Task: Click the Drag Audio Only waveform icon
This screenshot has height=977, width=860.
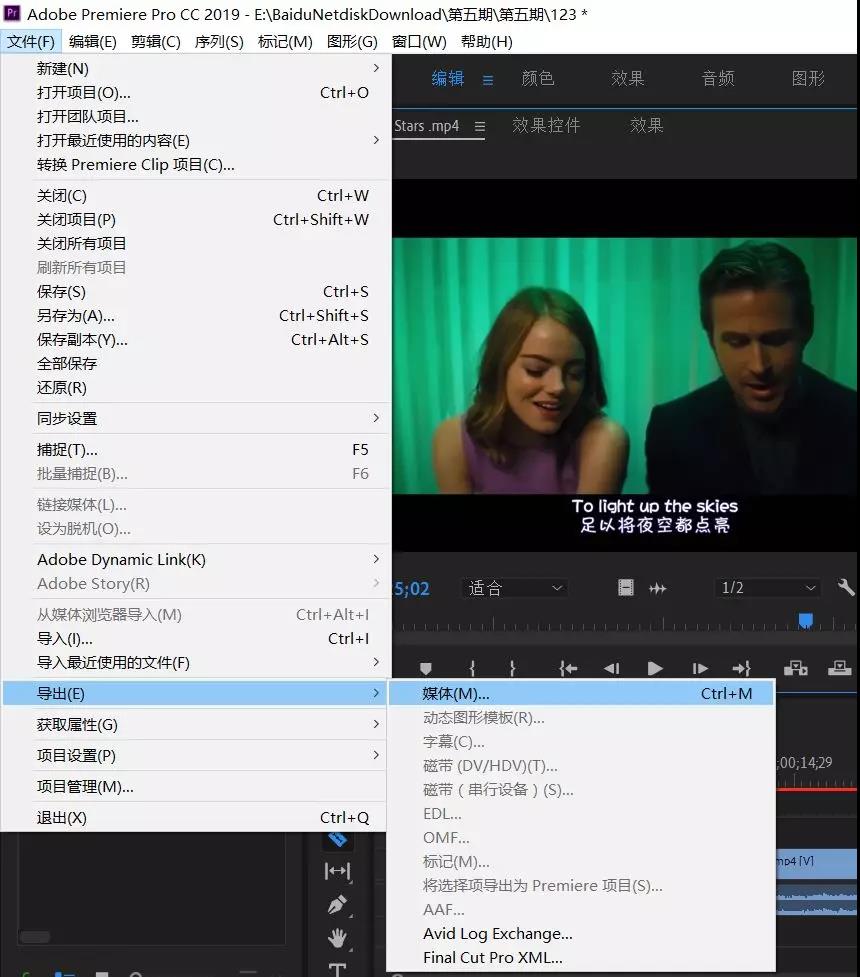Action: pyautogui.click(x=657, y=588)
